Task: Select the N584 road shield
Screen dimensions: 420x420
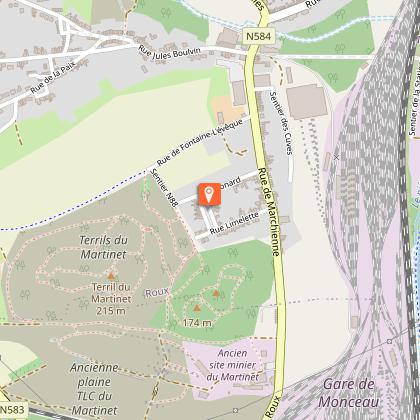Action: click(x=259, y=36)
